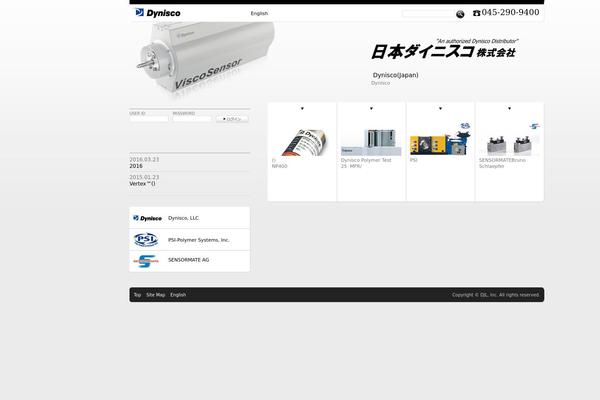Click English in the footer bar
Screen dimensions: 600x400
178,295
